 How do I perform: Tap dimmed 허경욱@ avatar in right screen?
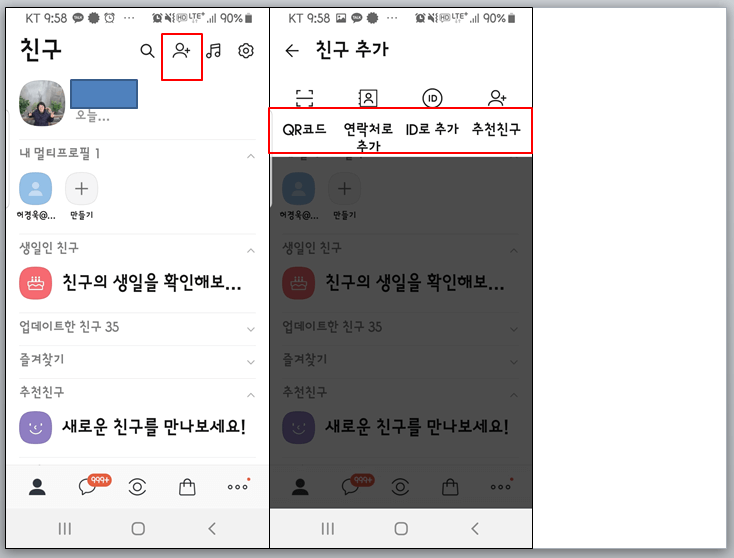coord(299,189)
